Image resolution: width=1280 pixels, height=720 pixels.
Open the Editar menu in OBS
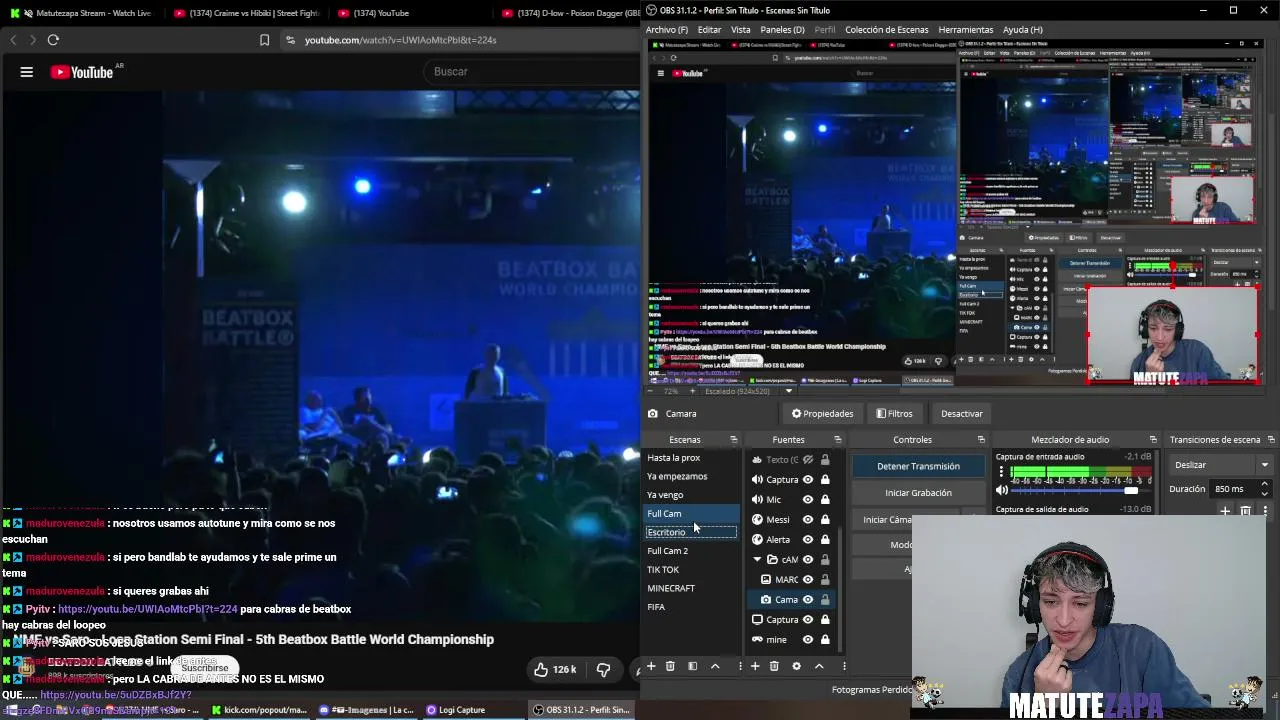coord(709,30)
